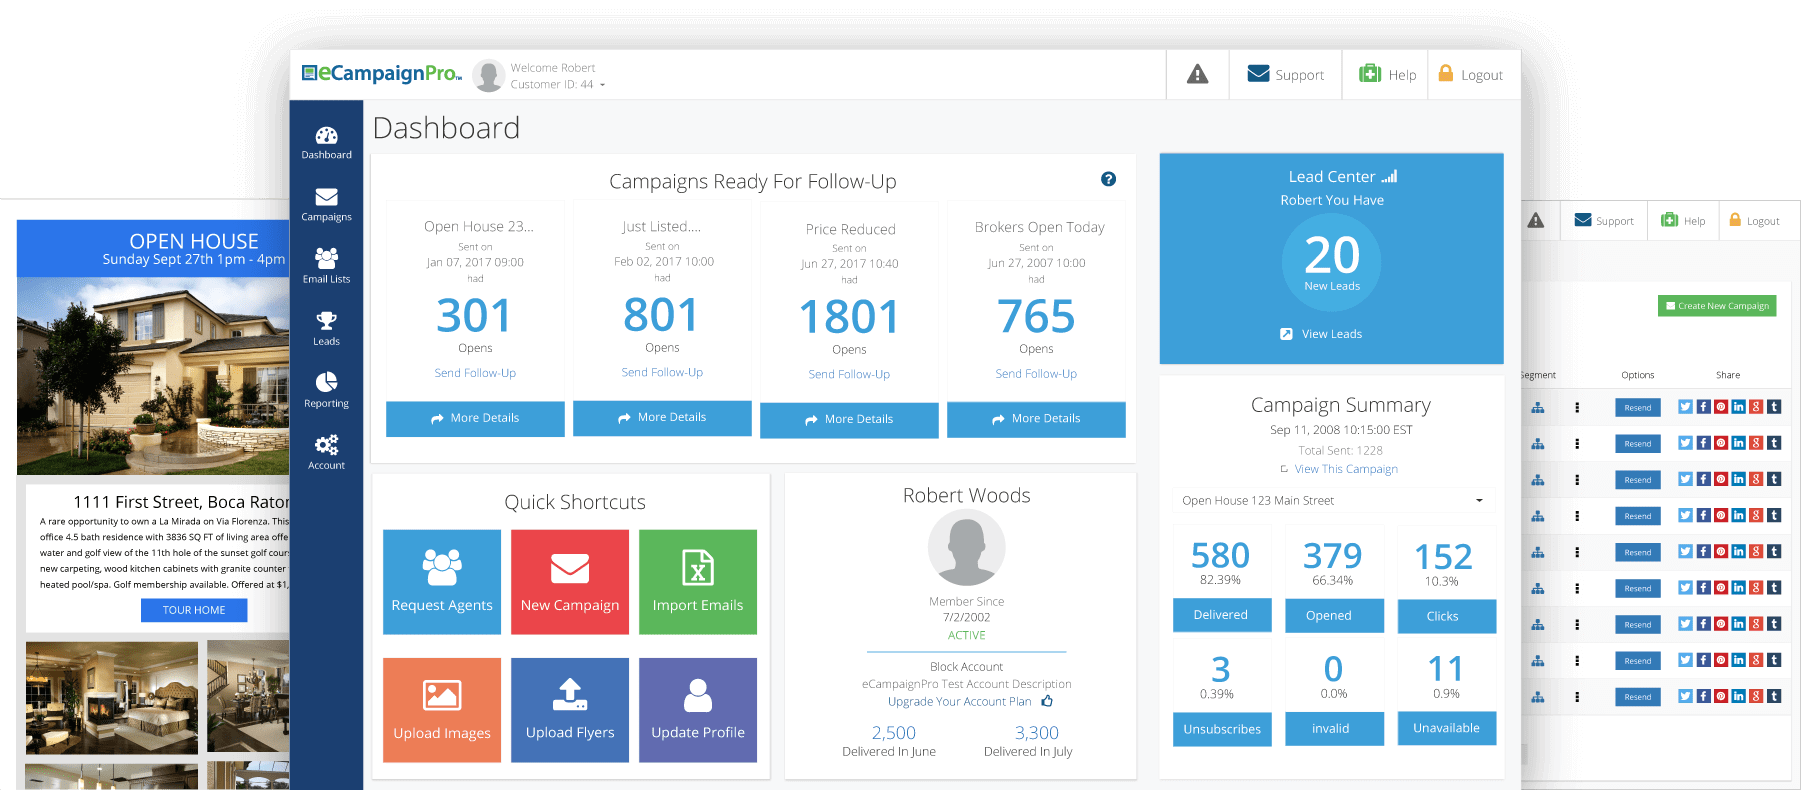Image resolution: width=1801 pixels, height=790 pixels.
Task: Expand the Customer ID 44 dropdown arrow
Action: tap(602, 85)
